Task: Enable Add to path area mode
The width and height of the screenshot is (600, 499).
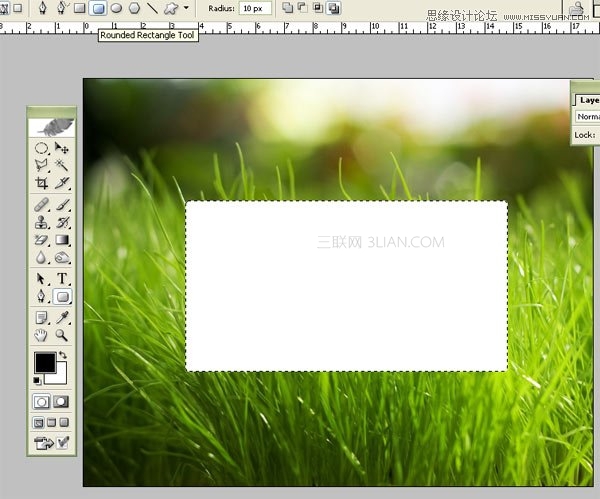Action: click(287, 8)
